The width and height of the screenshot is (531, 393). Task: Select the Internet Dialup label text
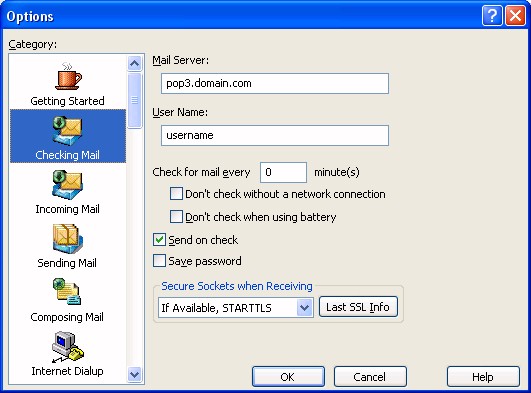tap(67, 371)
